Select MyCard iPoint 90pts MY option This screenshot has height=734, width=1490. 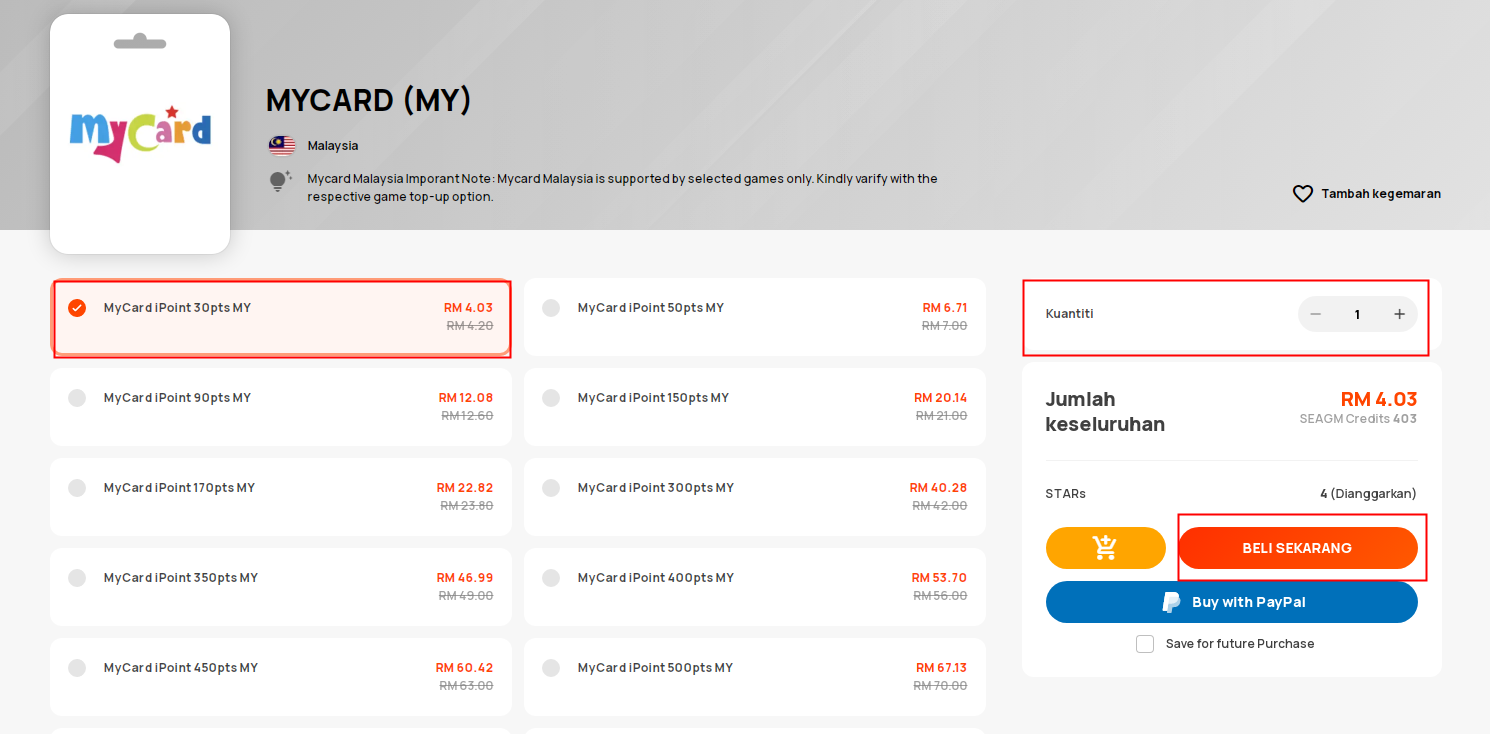[x=281, y=407]
